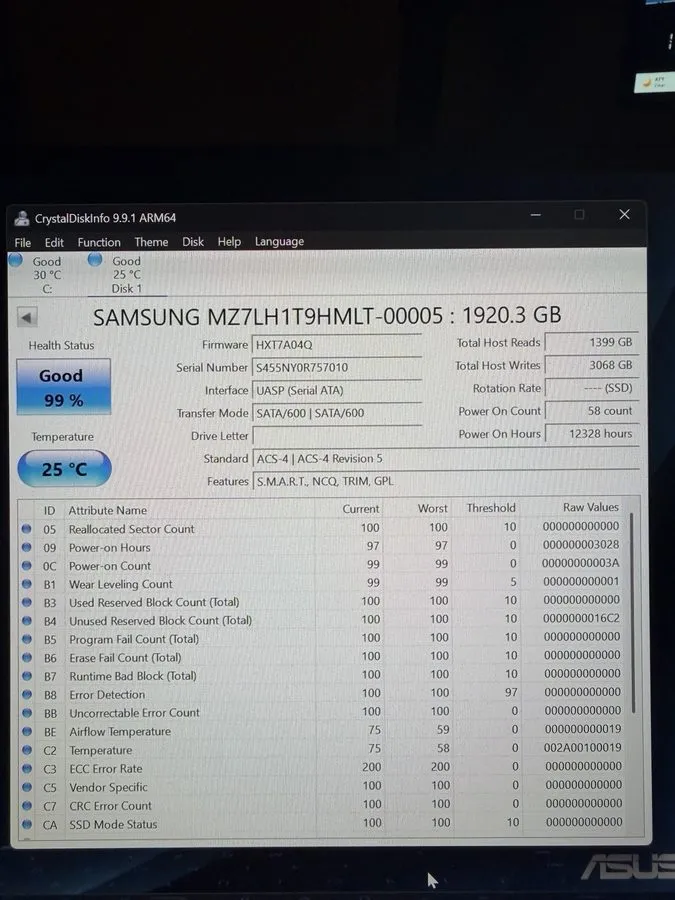
Task: Click the Standard field ACS-4
Action: 445,459
